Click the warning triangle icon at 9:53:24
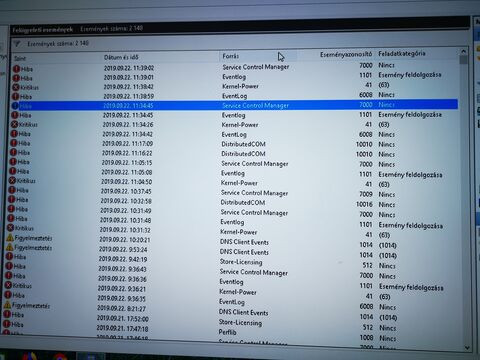Screen dimensions: 480x360 tap(10, 247)
